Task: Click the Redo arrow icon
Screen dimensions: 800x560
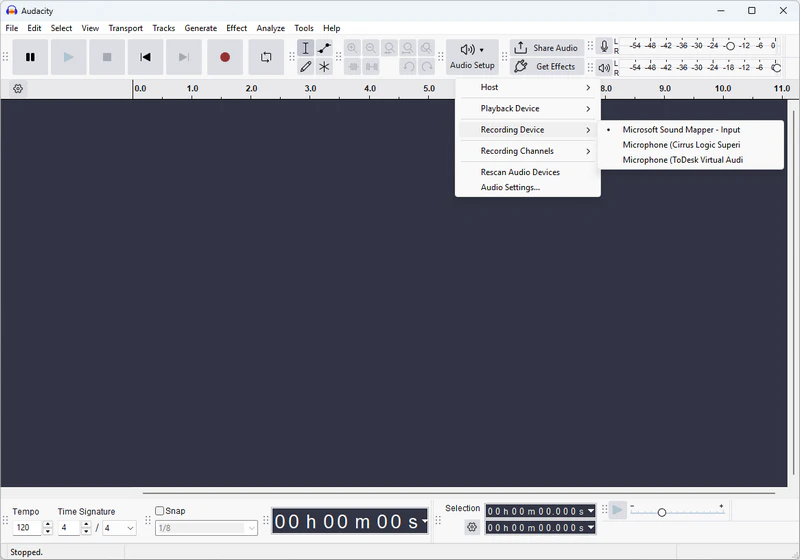Action: (427, 66)
